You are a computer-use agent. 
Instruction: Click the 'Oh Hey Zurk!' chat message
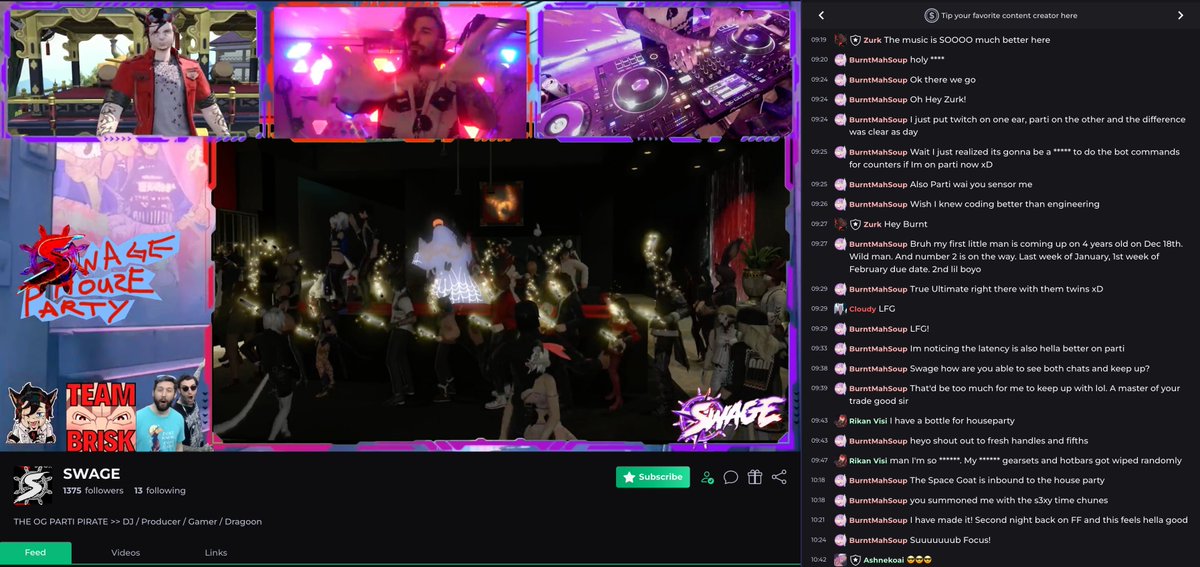point(938,100)
